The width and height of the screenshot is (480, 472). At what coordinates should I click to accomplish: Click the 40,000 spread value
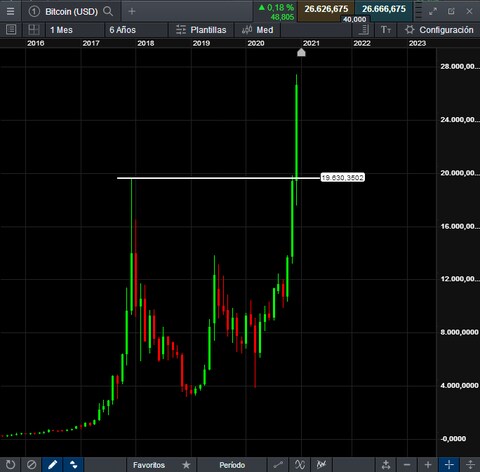point(355,19)
